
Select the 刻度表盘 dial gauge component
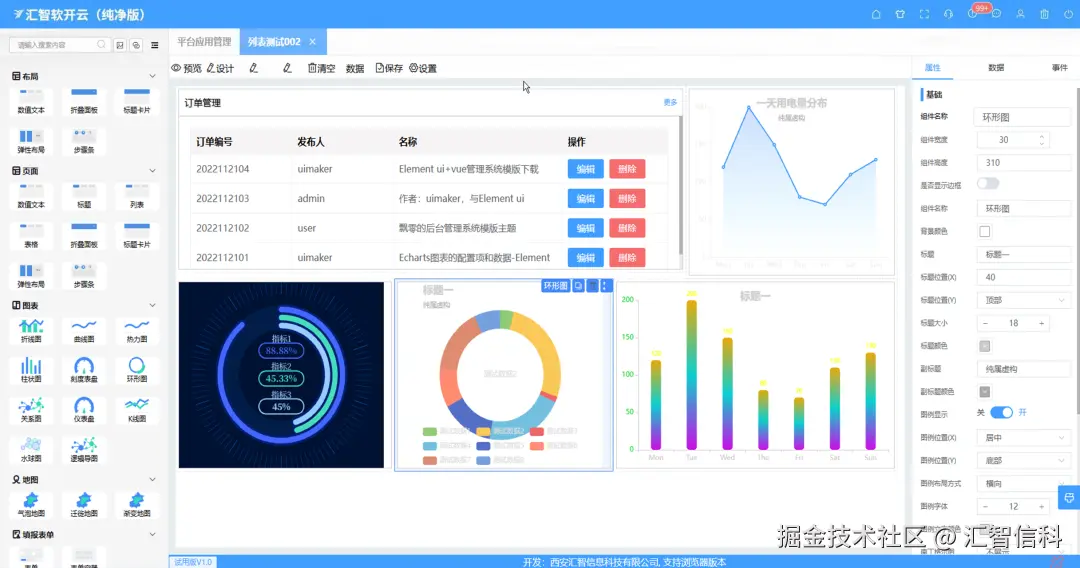[84, 370]
